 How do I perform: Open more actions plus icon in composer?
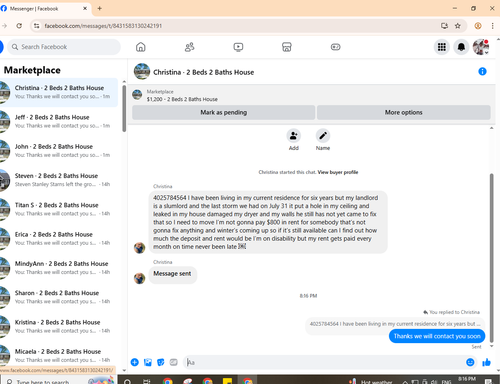(x=135, y=362)
